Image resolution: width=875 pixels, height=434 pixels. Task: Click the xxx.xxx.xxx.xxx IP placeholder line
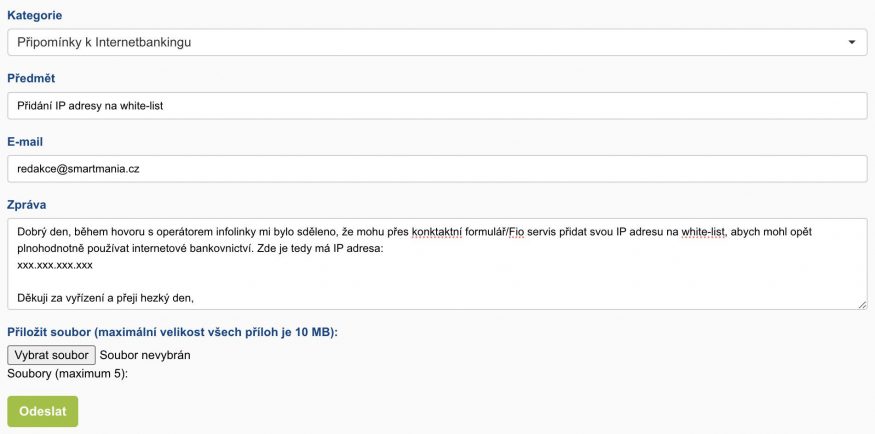click(55, 265)
